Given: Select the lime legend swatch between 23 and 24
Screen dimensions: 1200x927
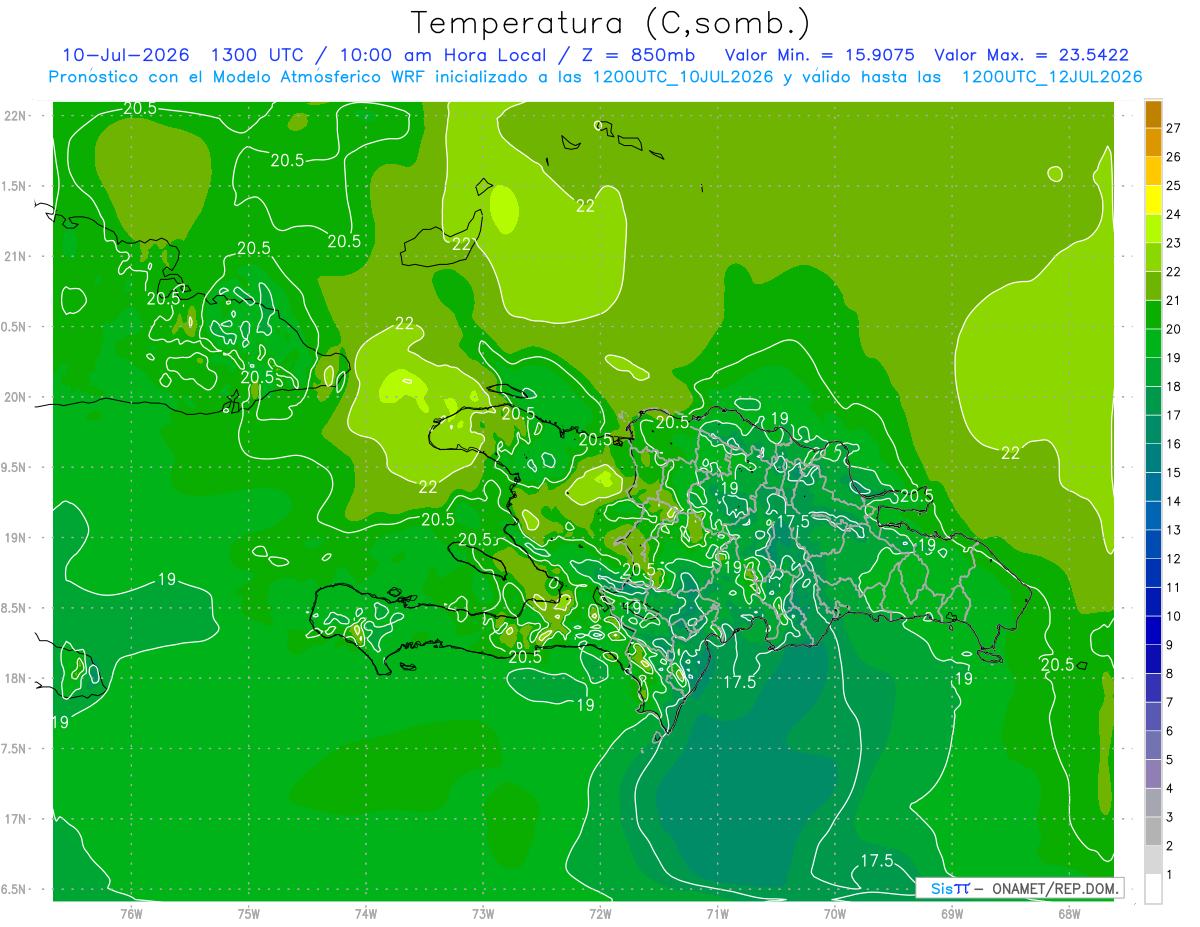Looking at the screenshot, I should 1153,229.
